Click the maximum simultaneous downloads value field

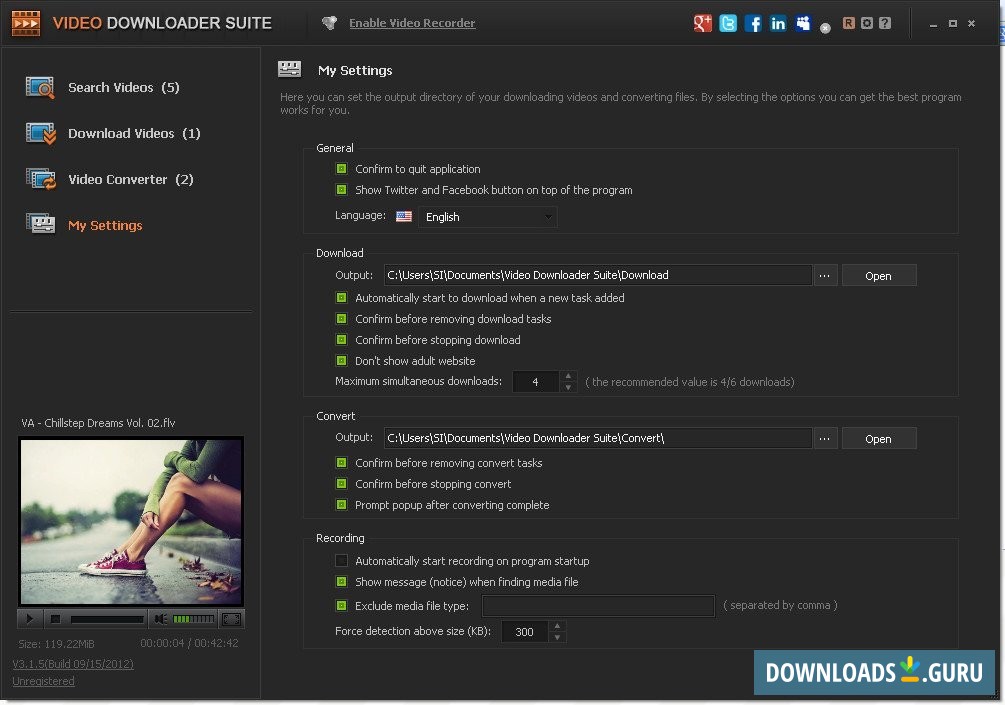click(x=536, y=382)
